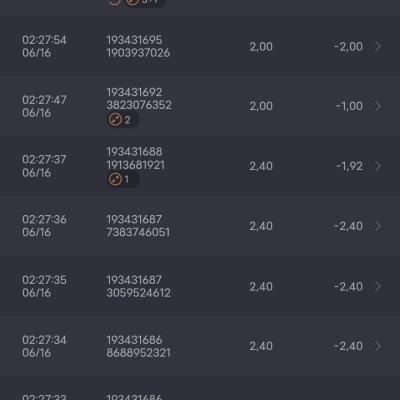Open the row with ID 3059524612
The width and height of the screenshot is (400, 400).
(200, 286)
